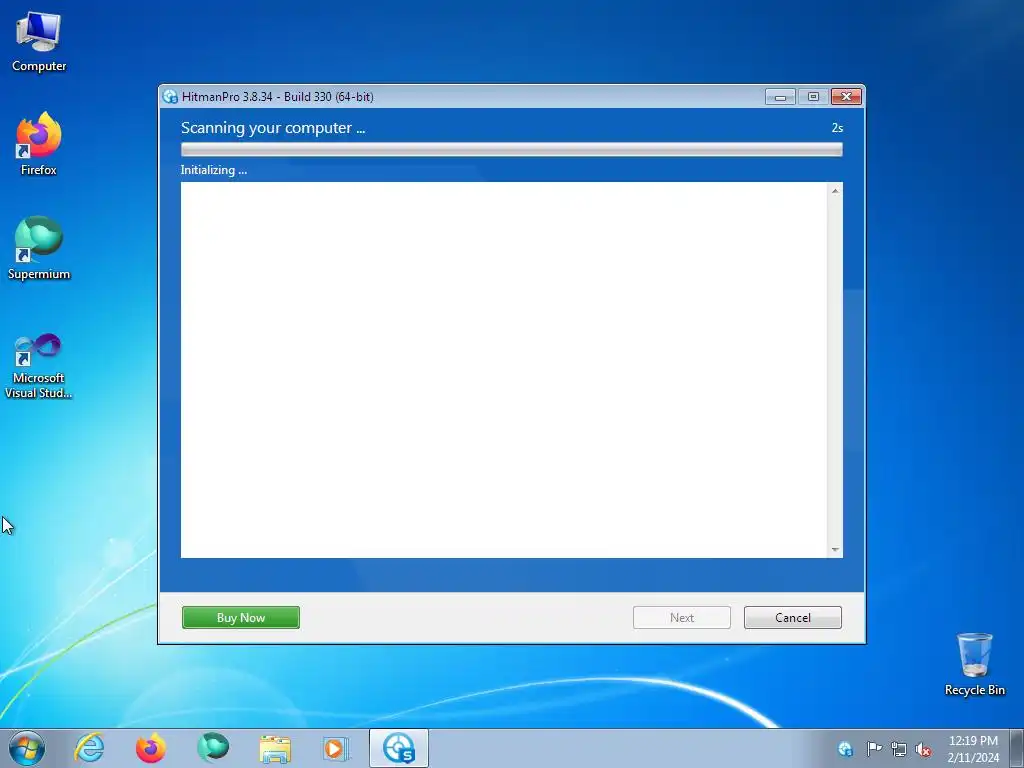Click the HitmanPro title bar app icon
Screen dimensions: 1024x768
click(x=170, y=97)
